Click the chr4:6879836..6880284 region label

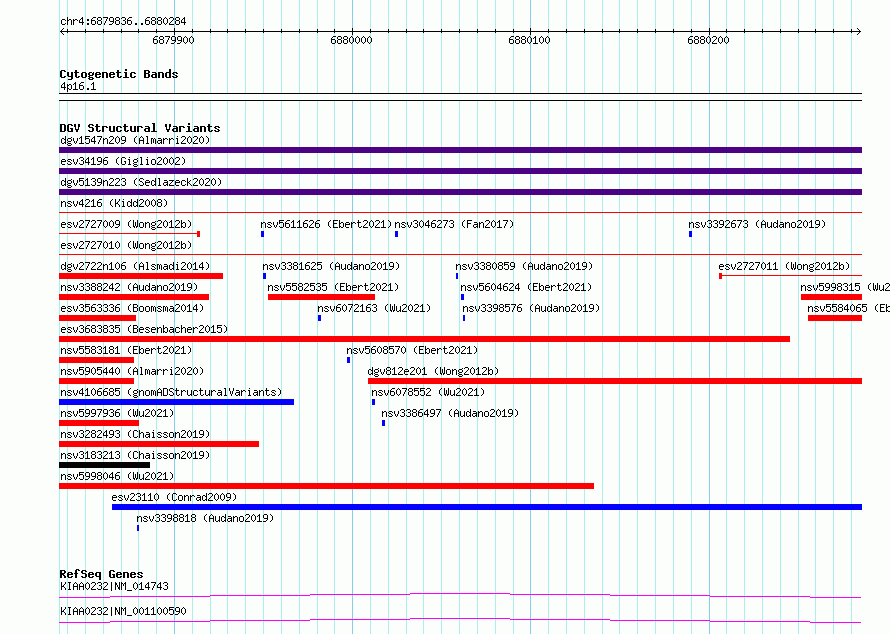click(x=123, y=21)
